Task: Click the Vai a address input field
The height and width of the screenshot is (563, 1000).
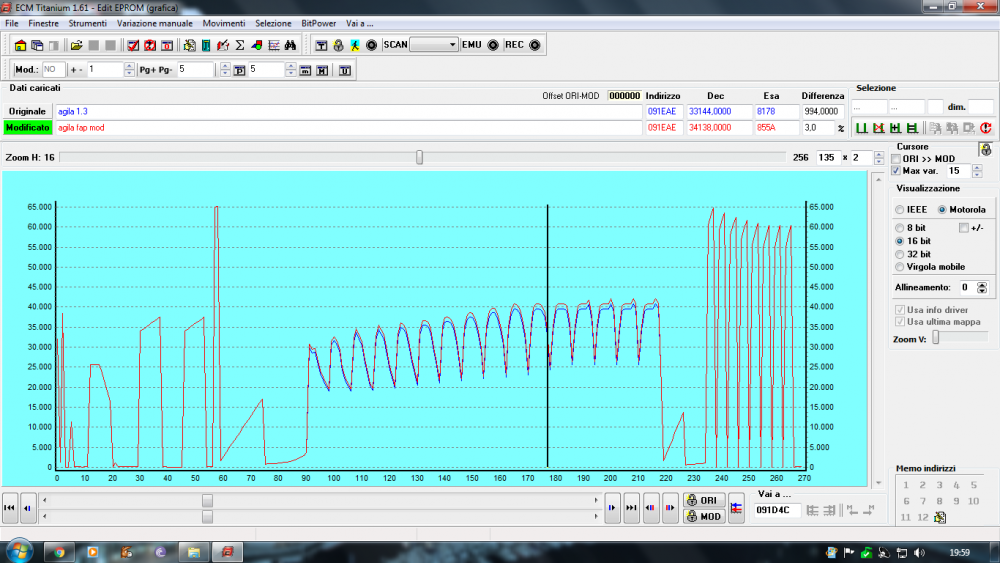Action: pos(777,510)
